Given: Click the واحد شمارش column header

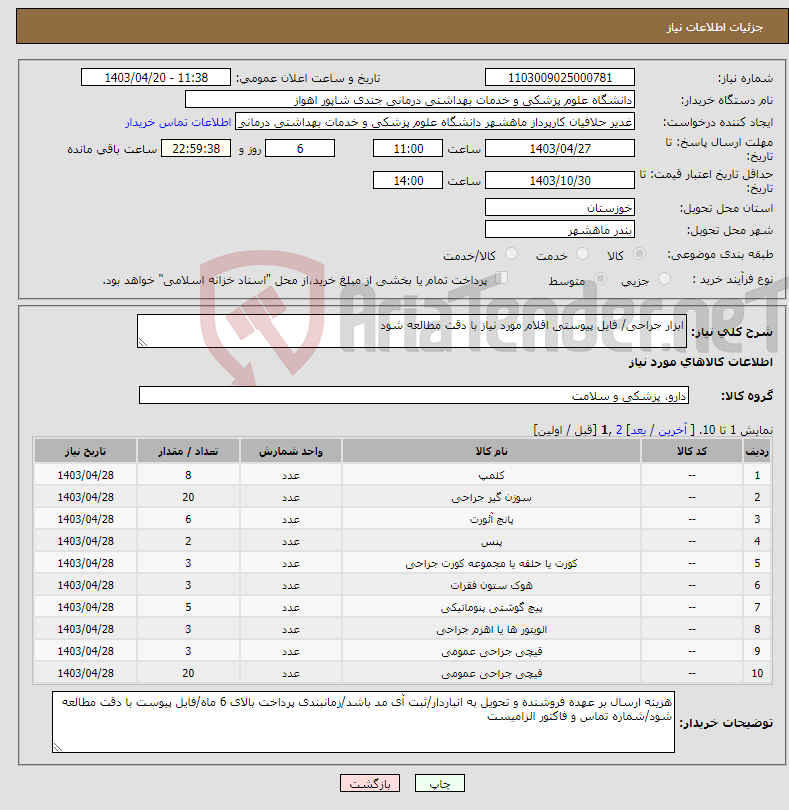Looking at the screenshot, I should tap(290, 451).
